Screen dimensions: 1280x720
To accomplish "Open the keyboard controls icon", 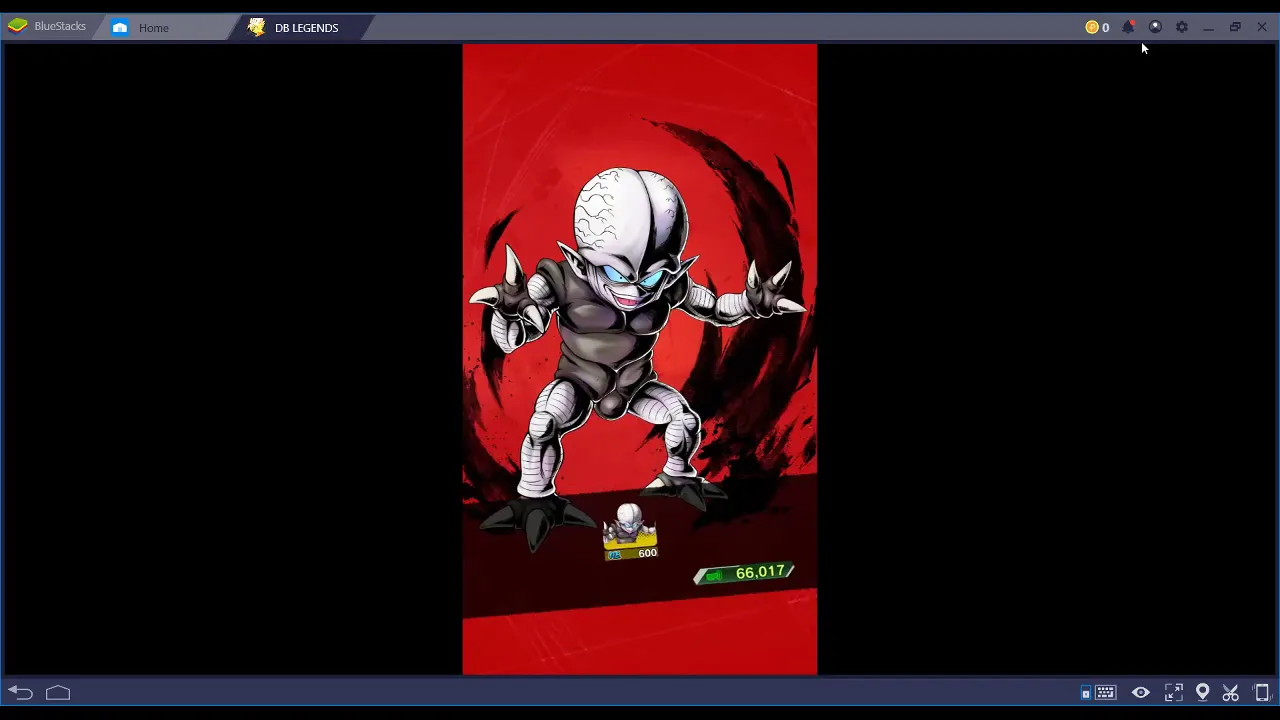I will [x=1105, y=692].
